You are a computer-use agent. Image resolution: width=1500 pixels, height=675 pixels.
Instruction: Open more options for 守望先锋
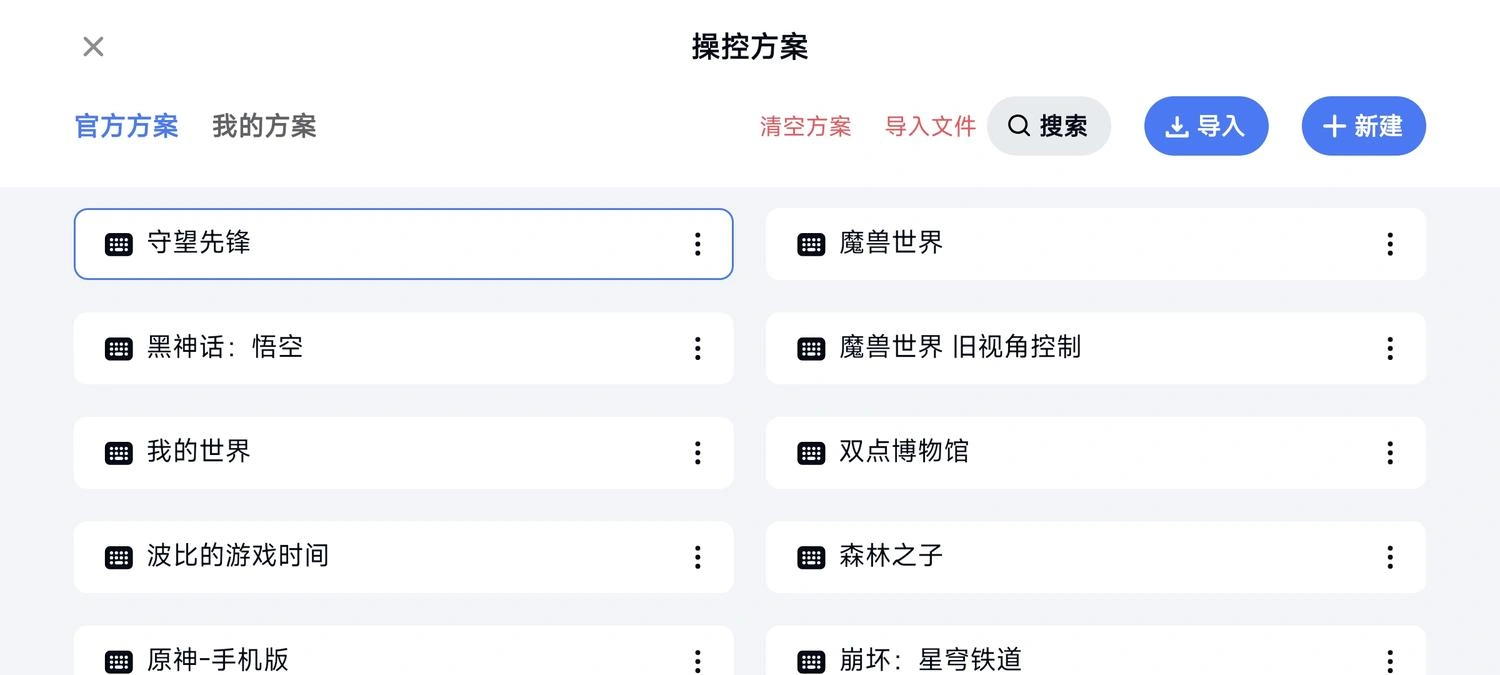pos(698,244)
